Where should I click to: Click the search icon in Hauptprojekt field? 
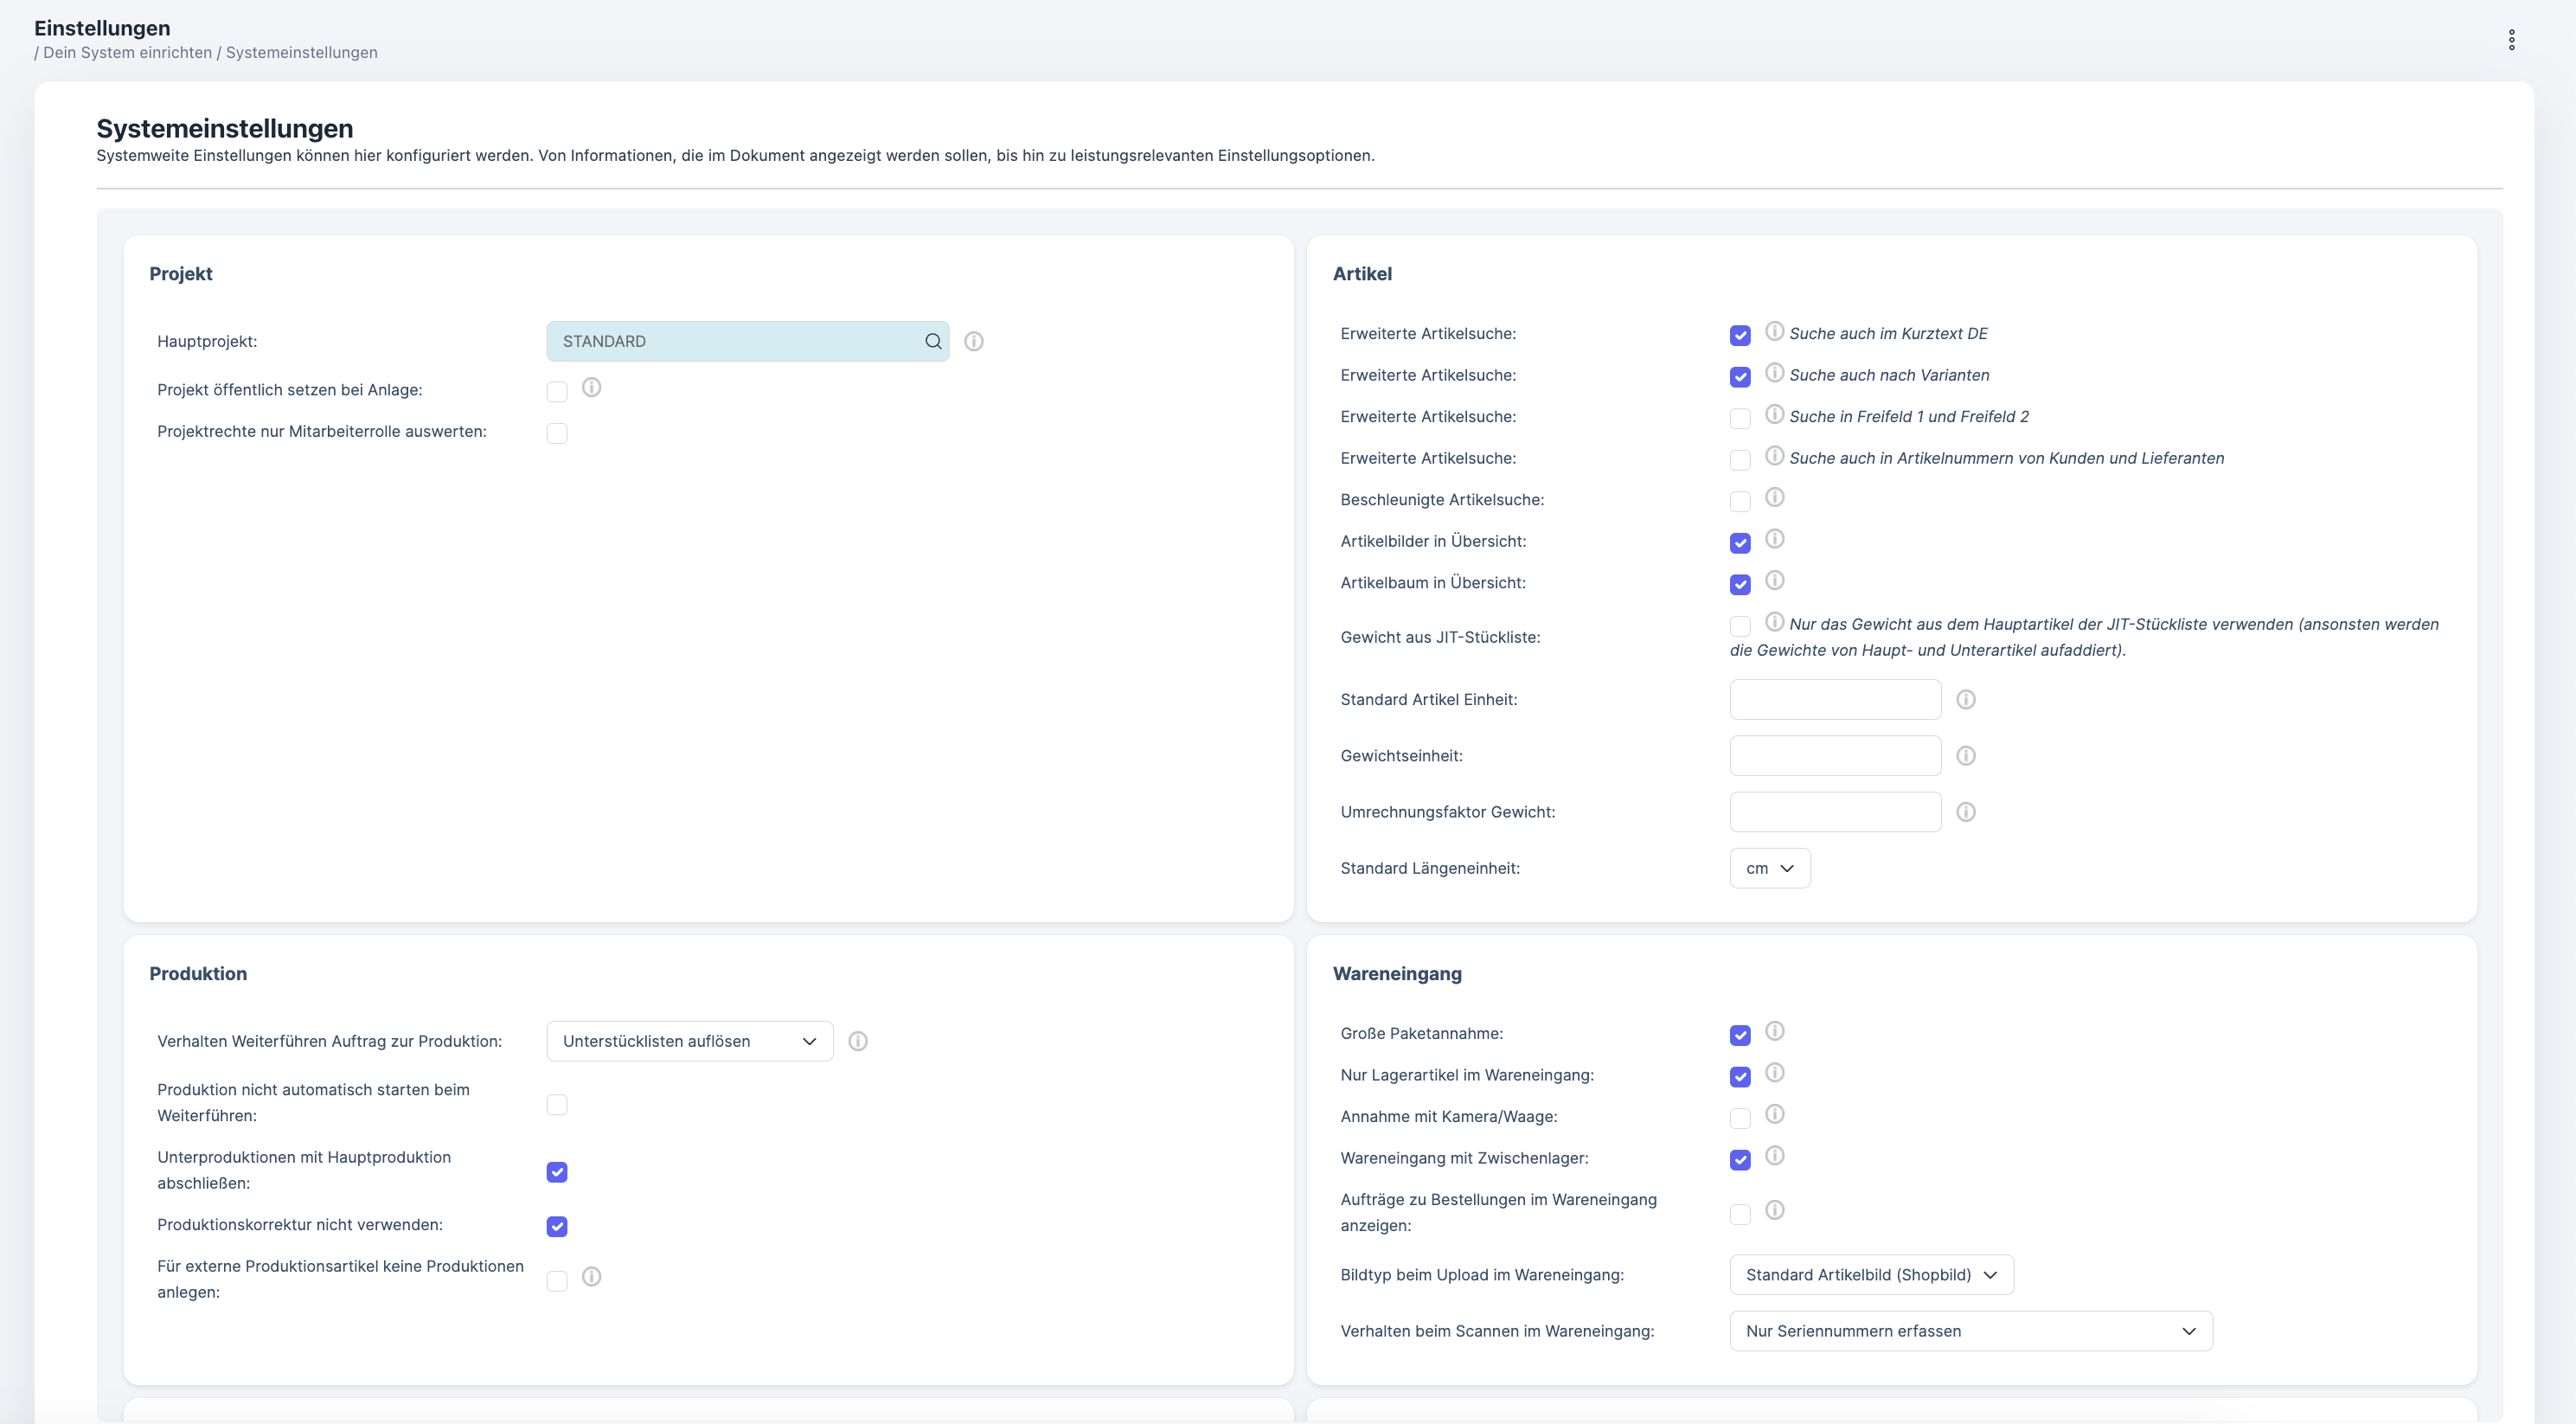click(x=933, y=341)
